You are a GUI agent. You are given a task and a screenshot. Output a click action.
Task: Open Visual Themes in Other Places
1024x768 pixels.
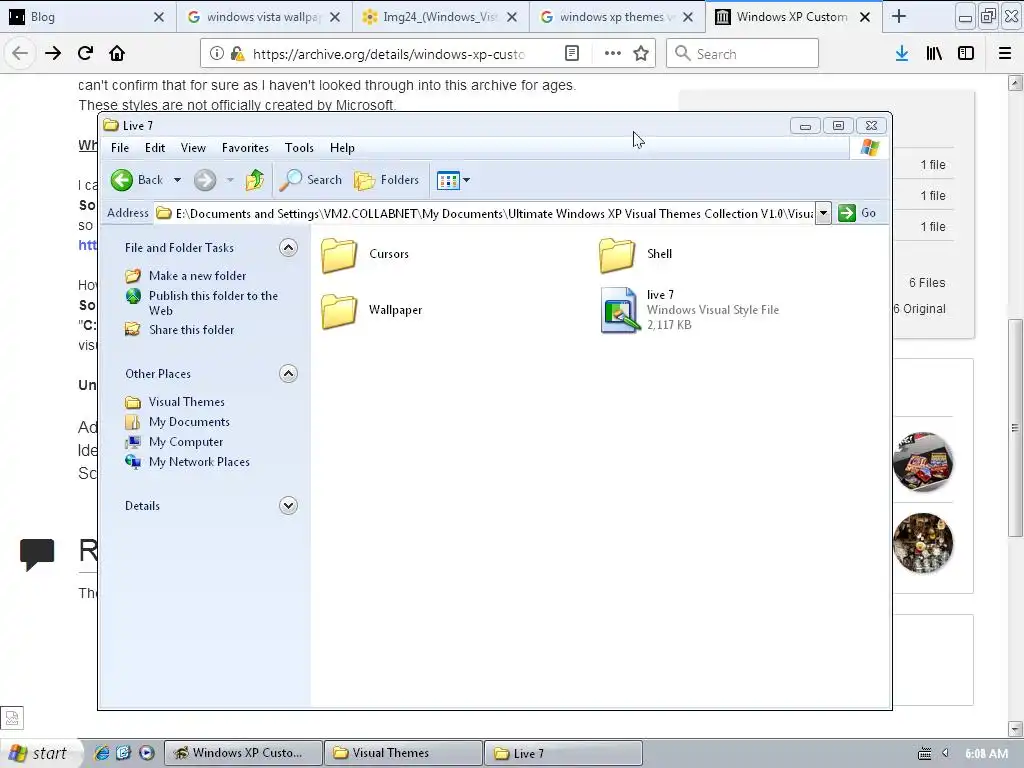click(x=186, y=402)
